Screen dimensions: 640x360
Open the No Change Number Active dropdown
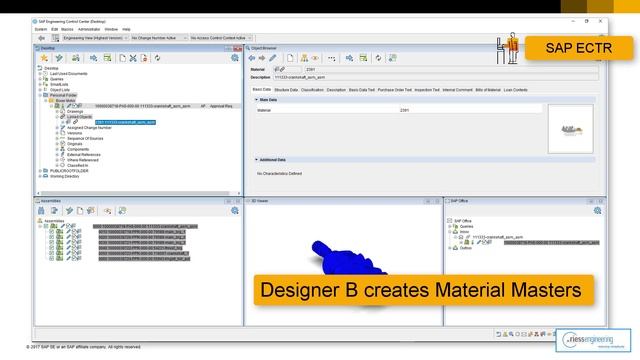pyautogui.click(x=159, y=38)
